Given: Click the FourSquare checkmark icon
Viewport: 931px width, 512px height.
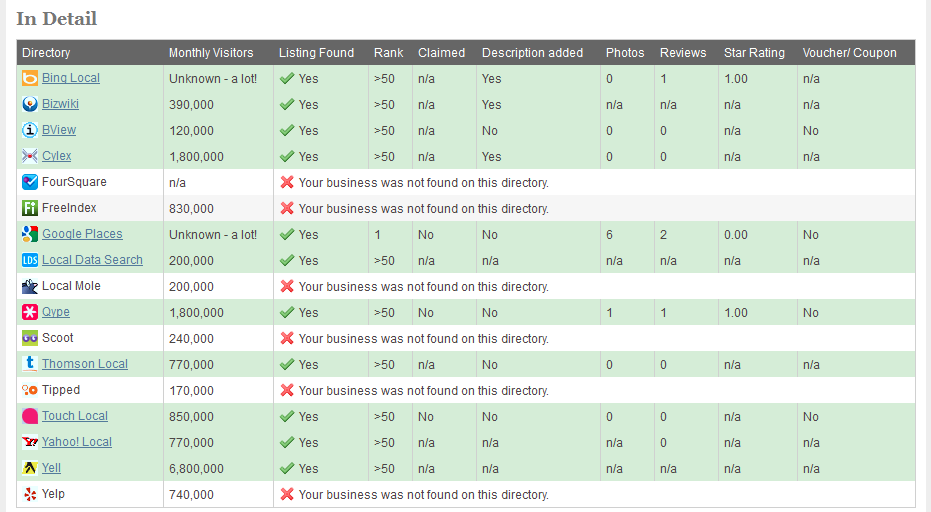Looking at the screenshot, I should click(30, 182).
